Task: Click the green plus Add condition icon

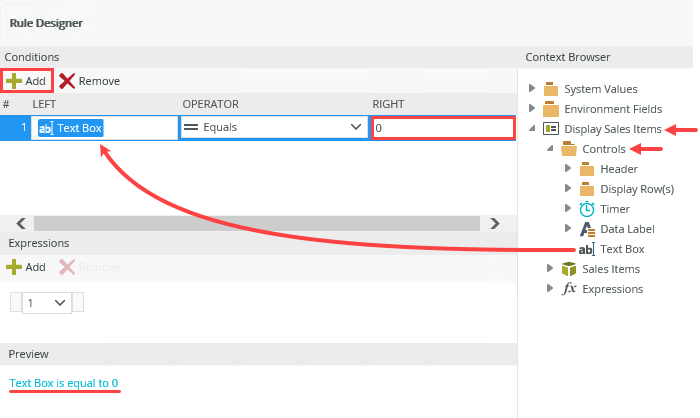Action: [x=14, y=80]
